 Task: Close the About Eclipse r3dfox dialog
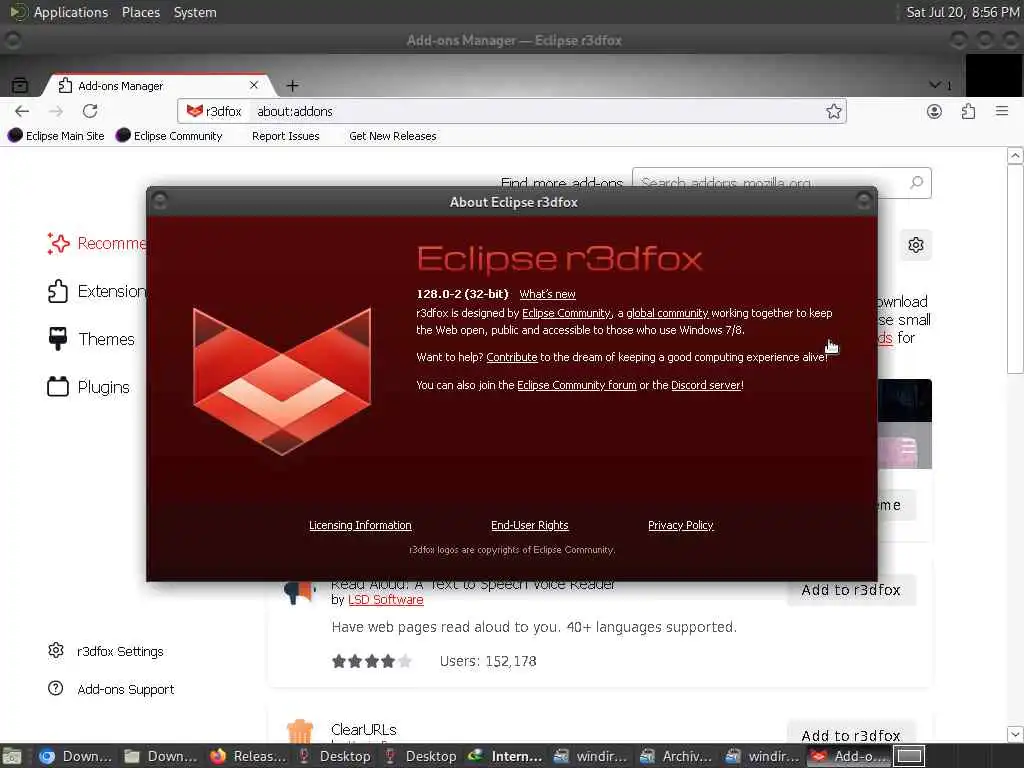point(863,201)
